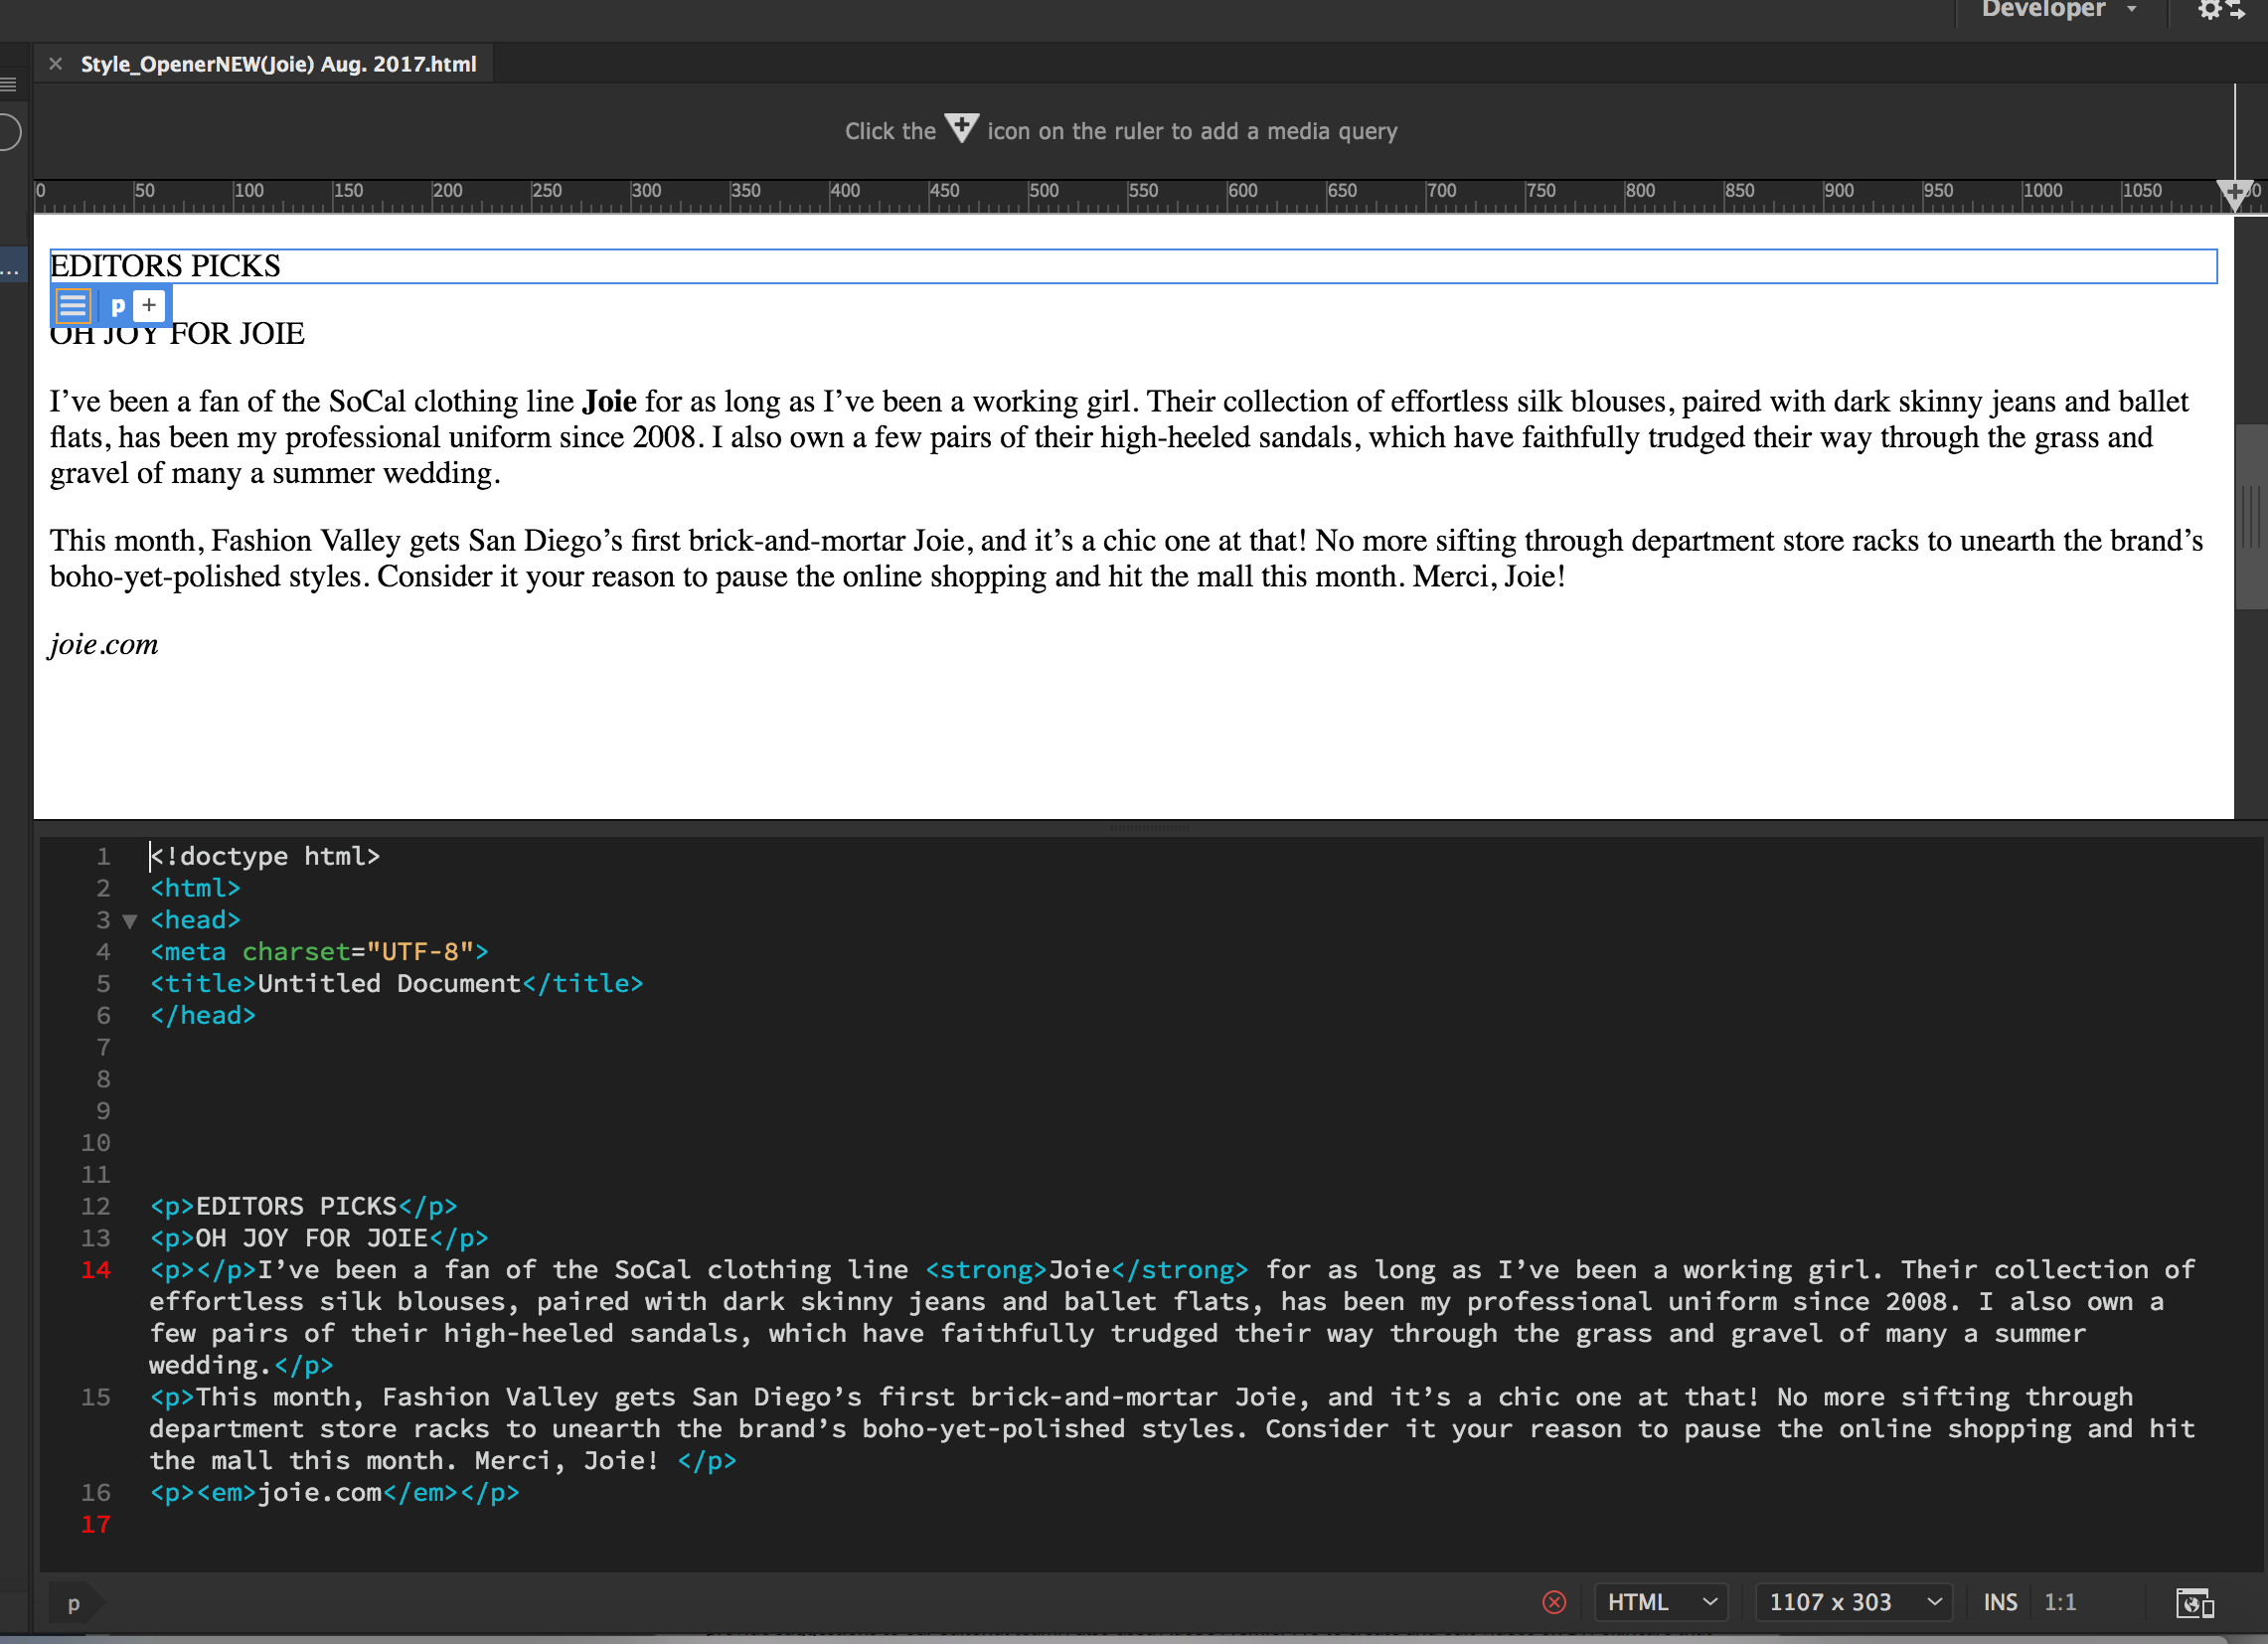Collapse the head tag fold arrow

pyautogui.click(x=129, y=921)
